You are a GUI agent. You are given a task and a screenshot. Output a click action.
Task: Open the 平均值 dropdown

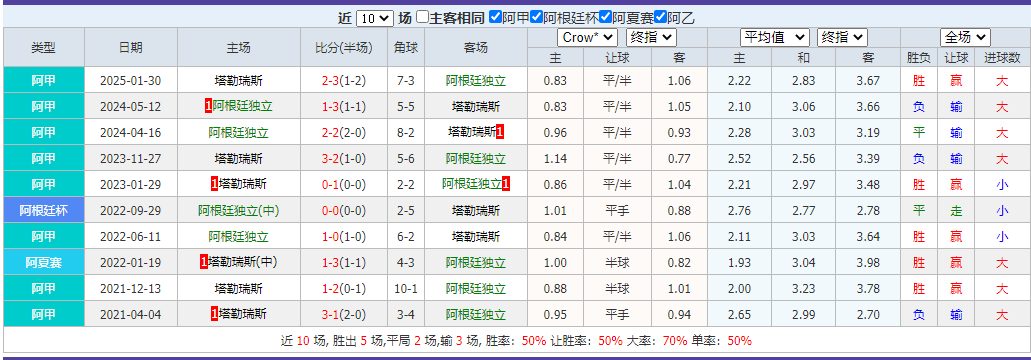775,37
